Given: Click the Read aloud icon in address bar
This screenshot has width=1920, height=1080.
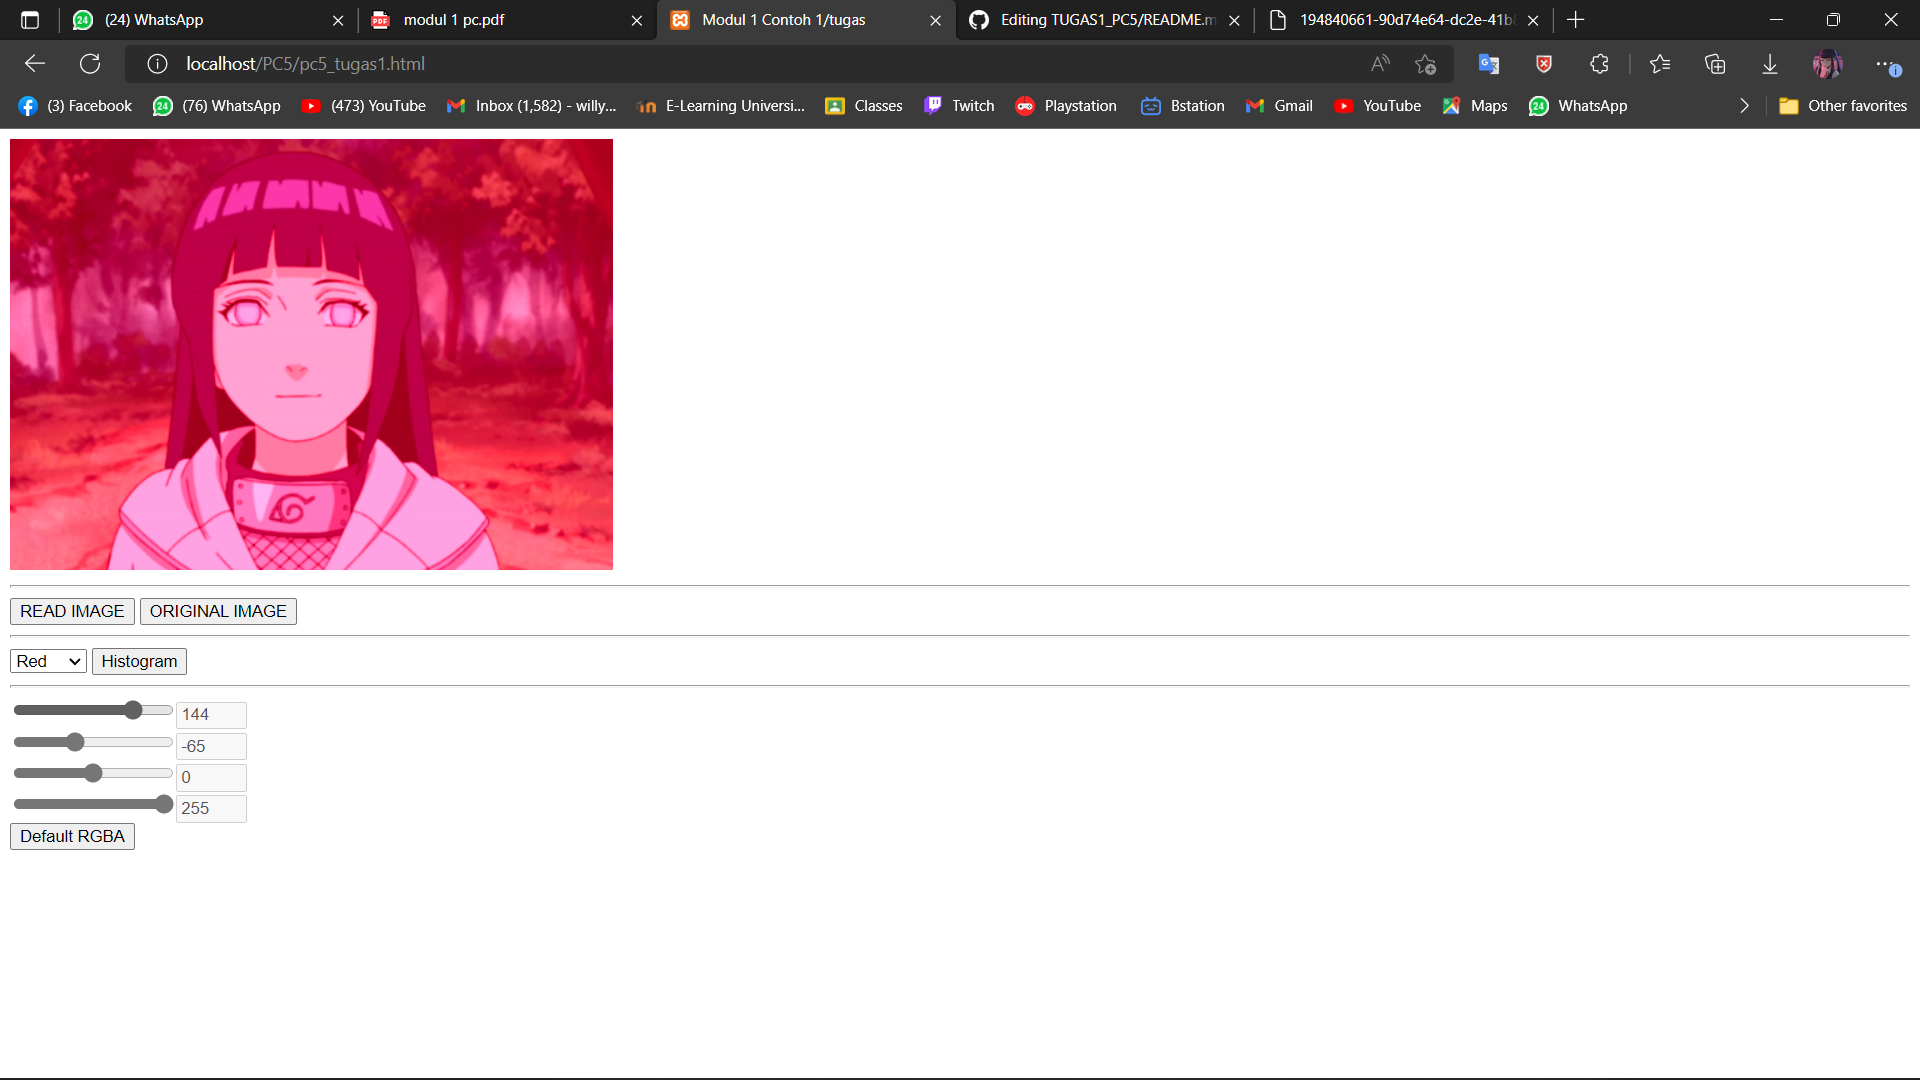Looking at the screenshot, I should pos(1380,64).
